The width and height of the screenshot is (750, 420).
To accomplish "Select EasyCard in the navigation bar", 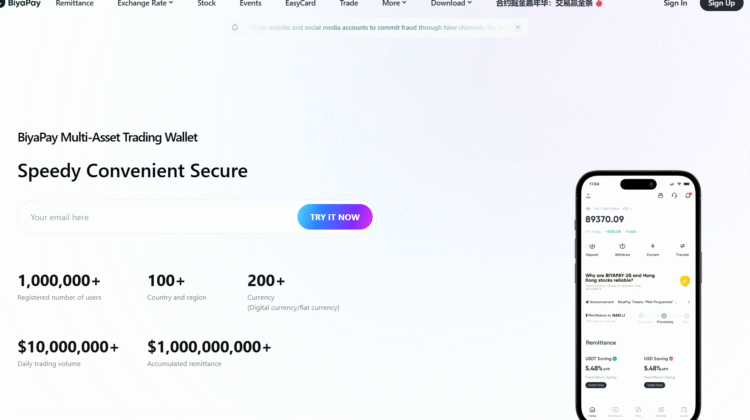I will 300,4.
